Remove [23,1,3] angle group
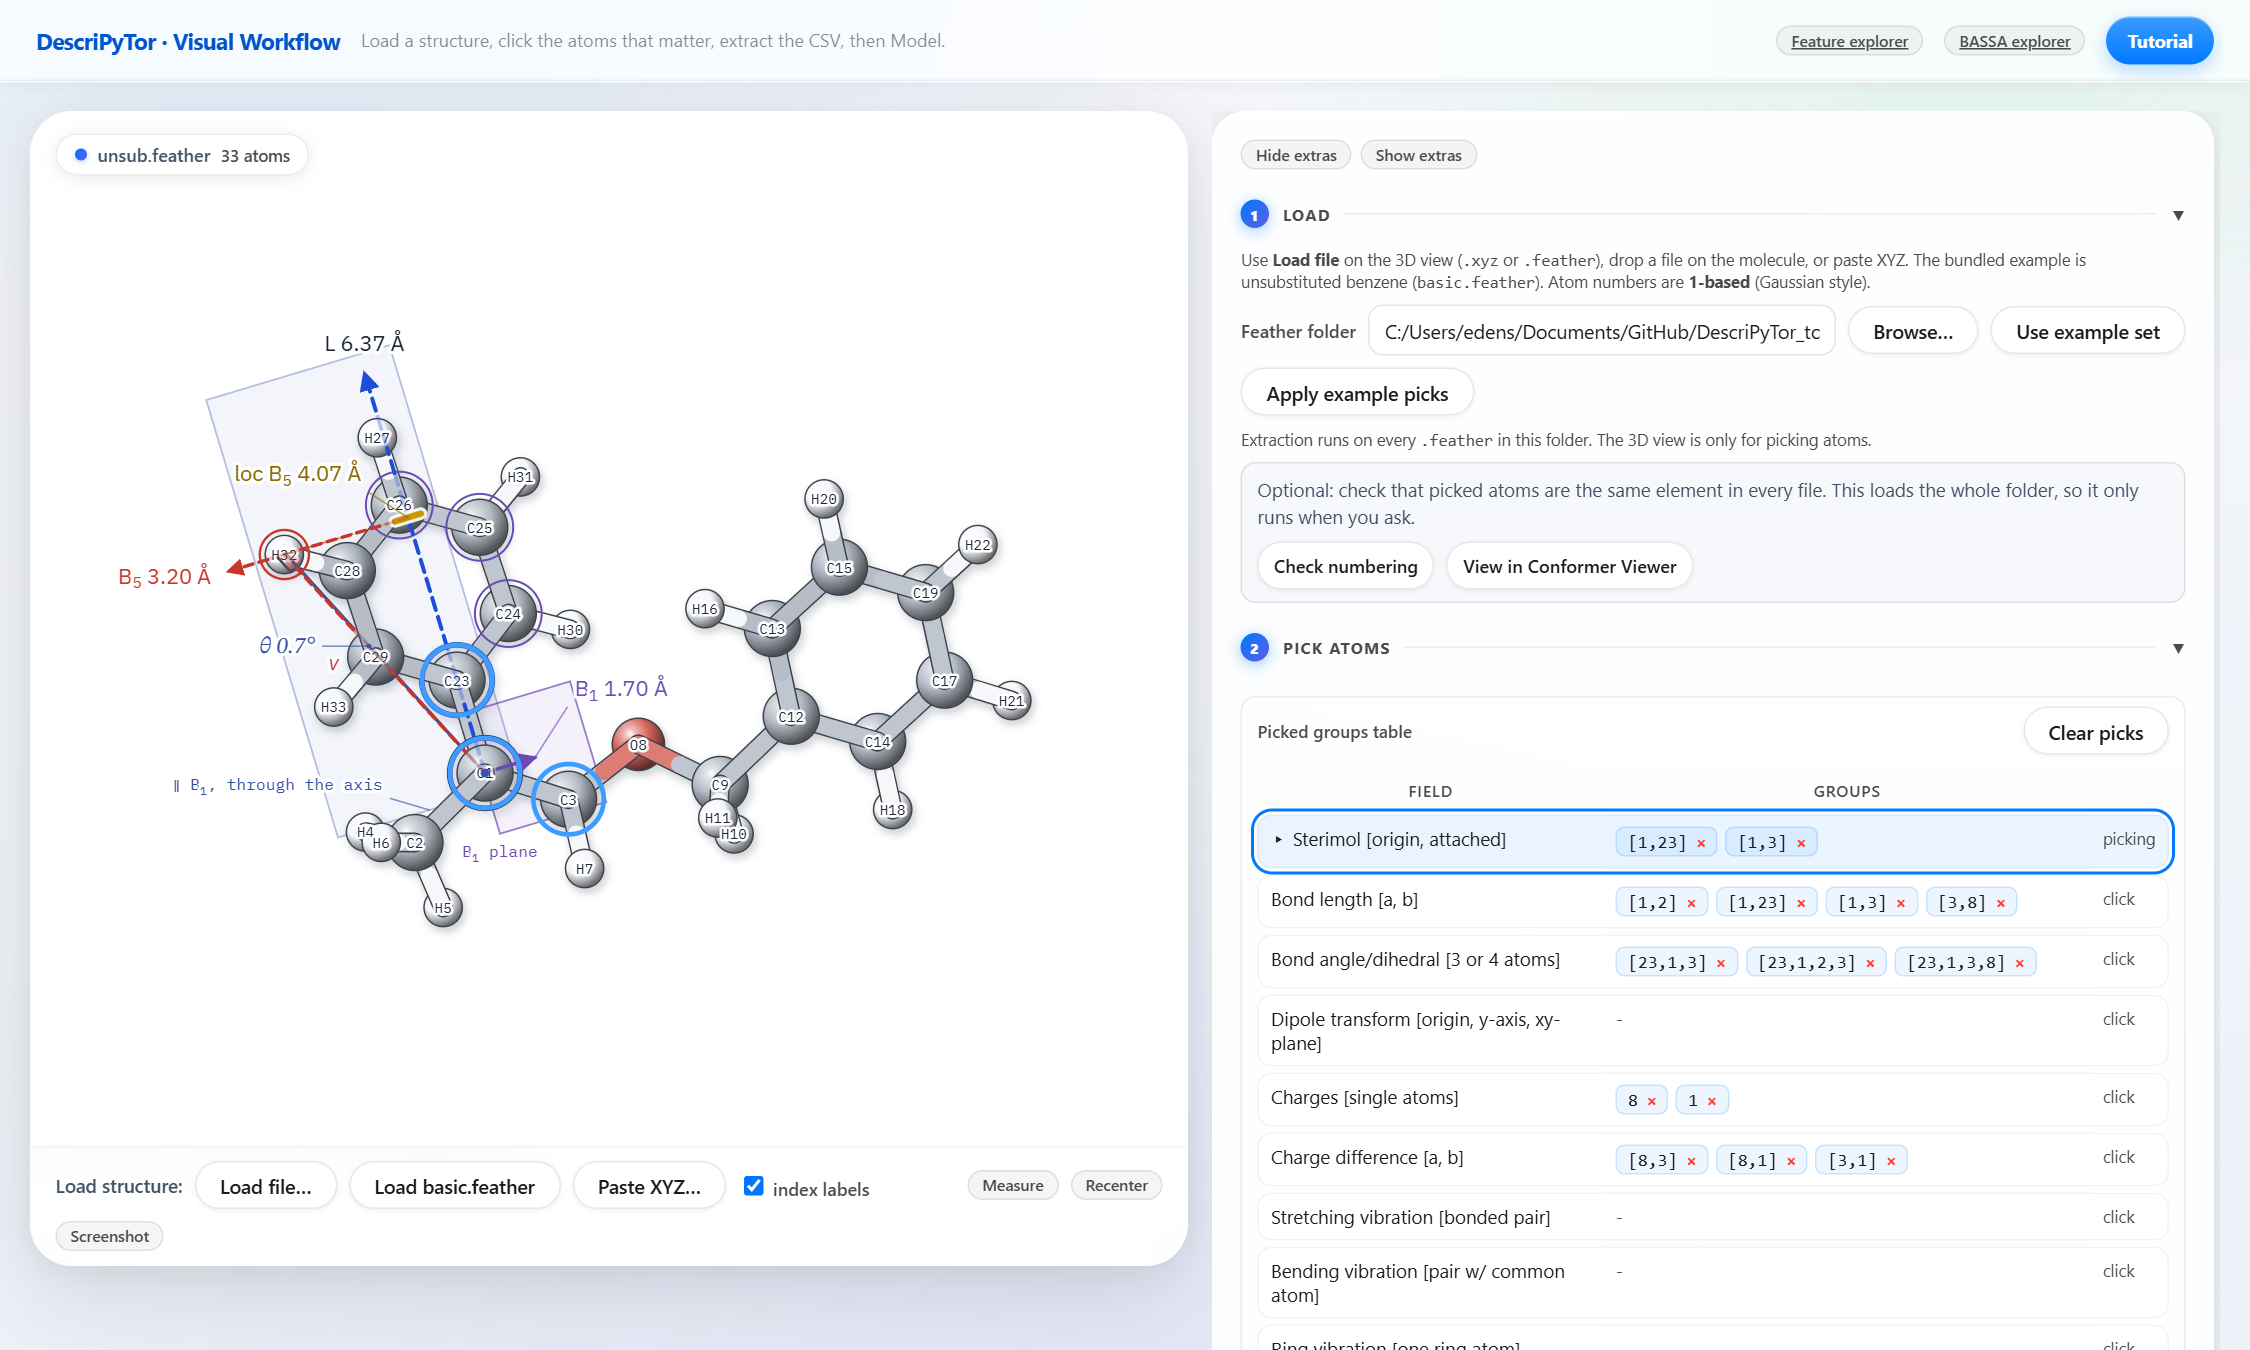The image size is (2250, 1350). click(x=1720, y=963)
